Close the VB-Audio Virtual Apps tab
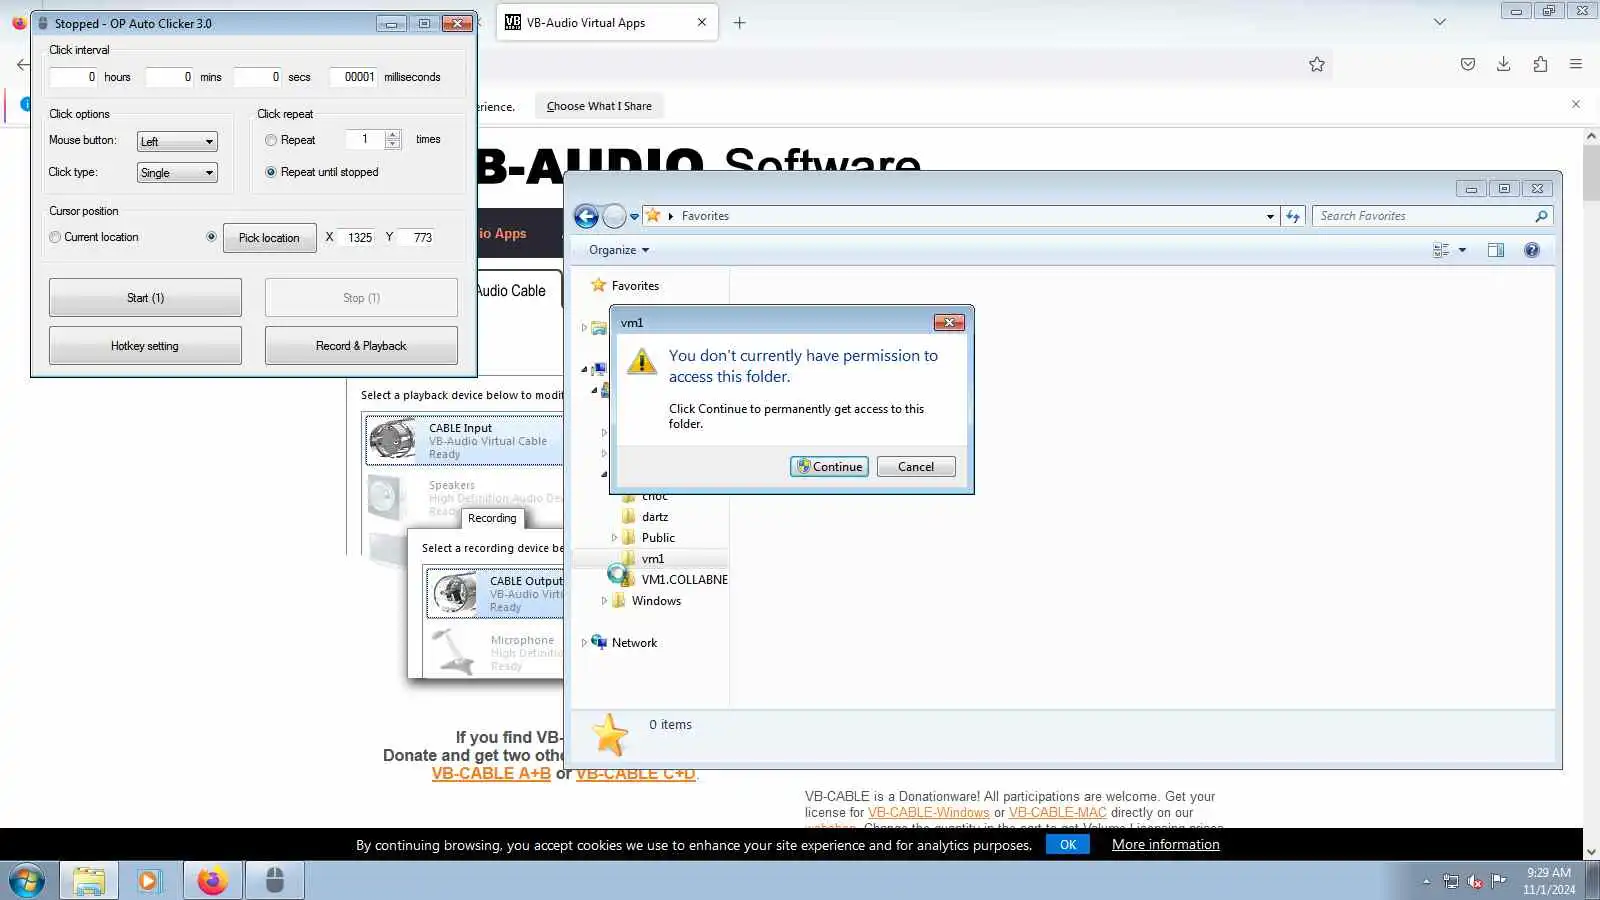This screenshot has height=900, width=1600. [x=702, y=22]
